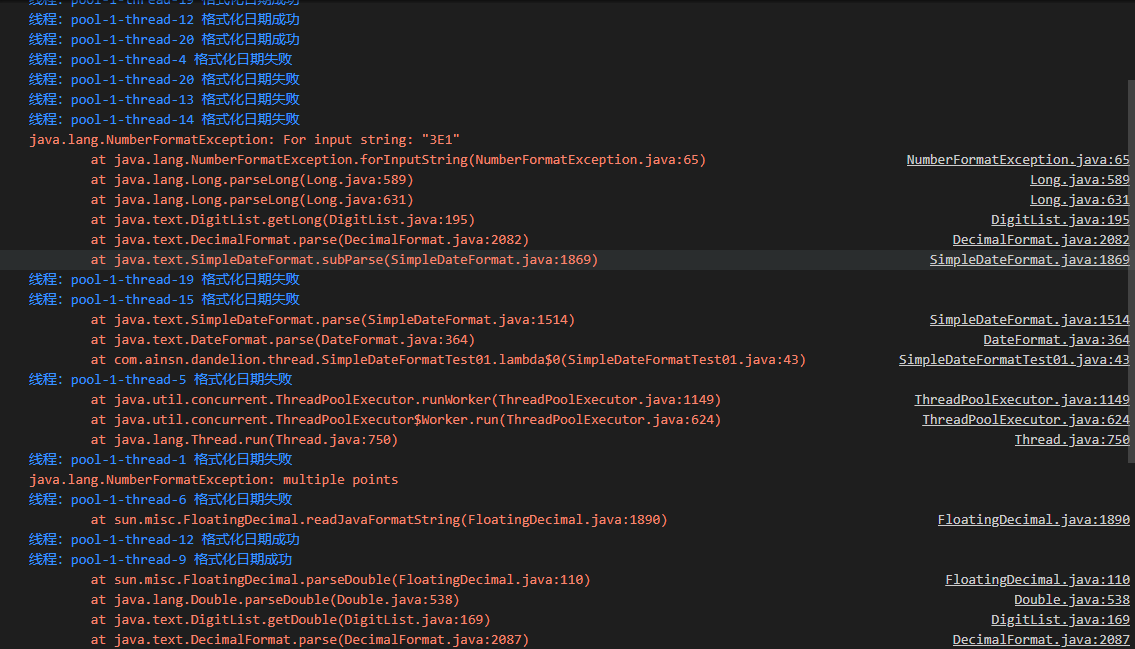This screenshot has width=1135, height=649.
Task: Open the right-side DecimalFormat.java:2087 source link
Action: [x=1040, y=640]
